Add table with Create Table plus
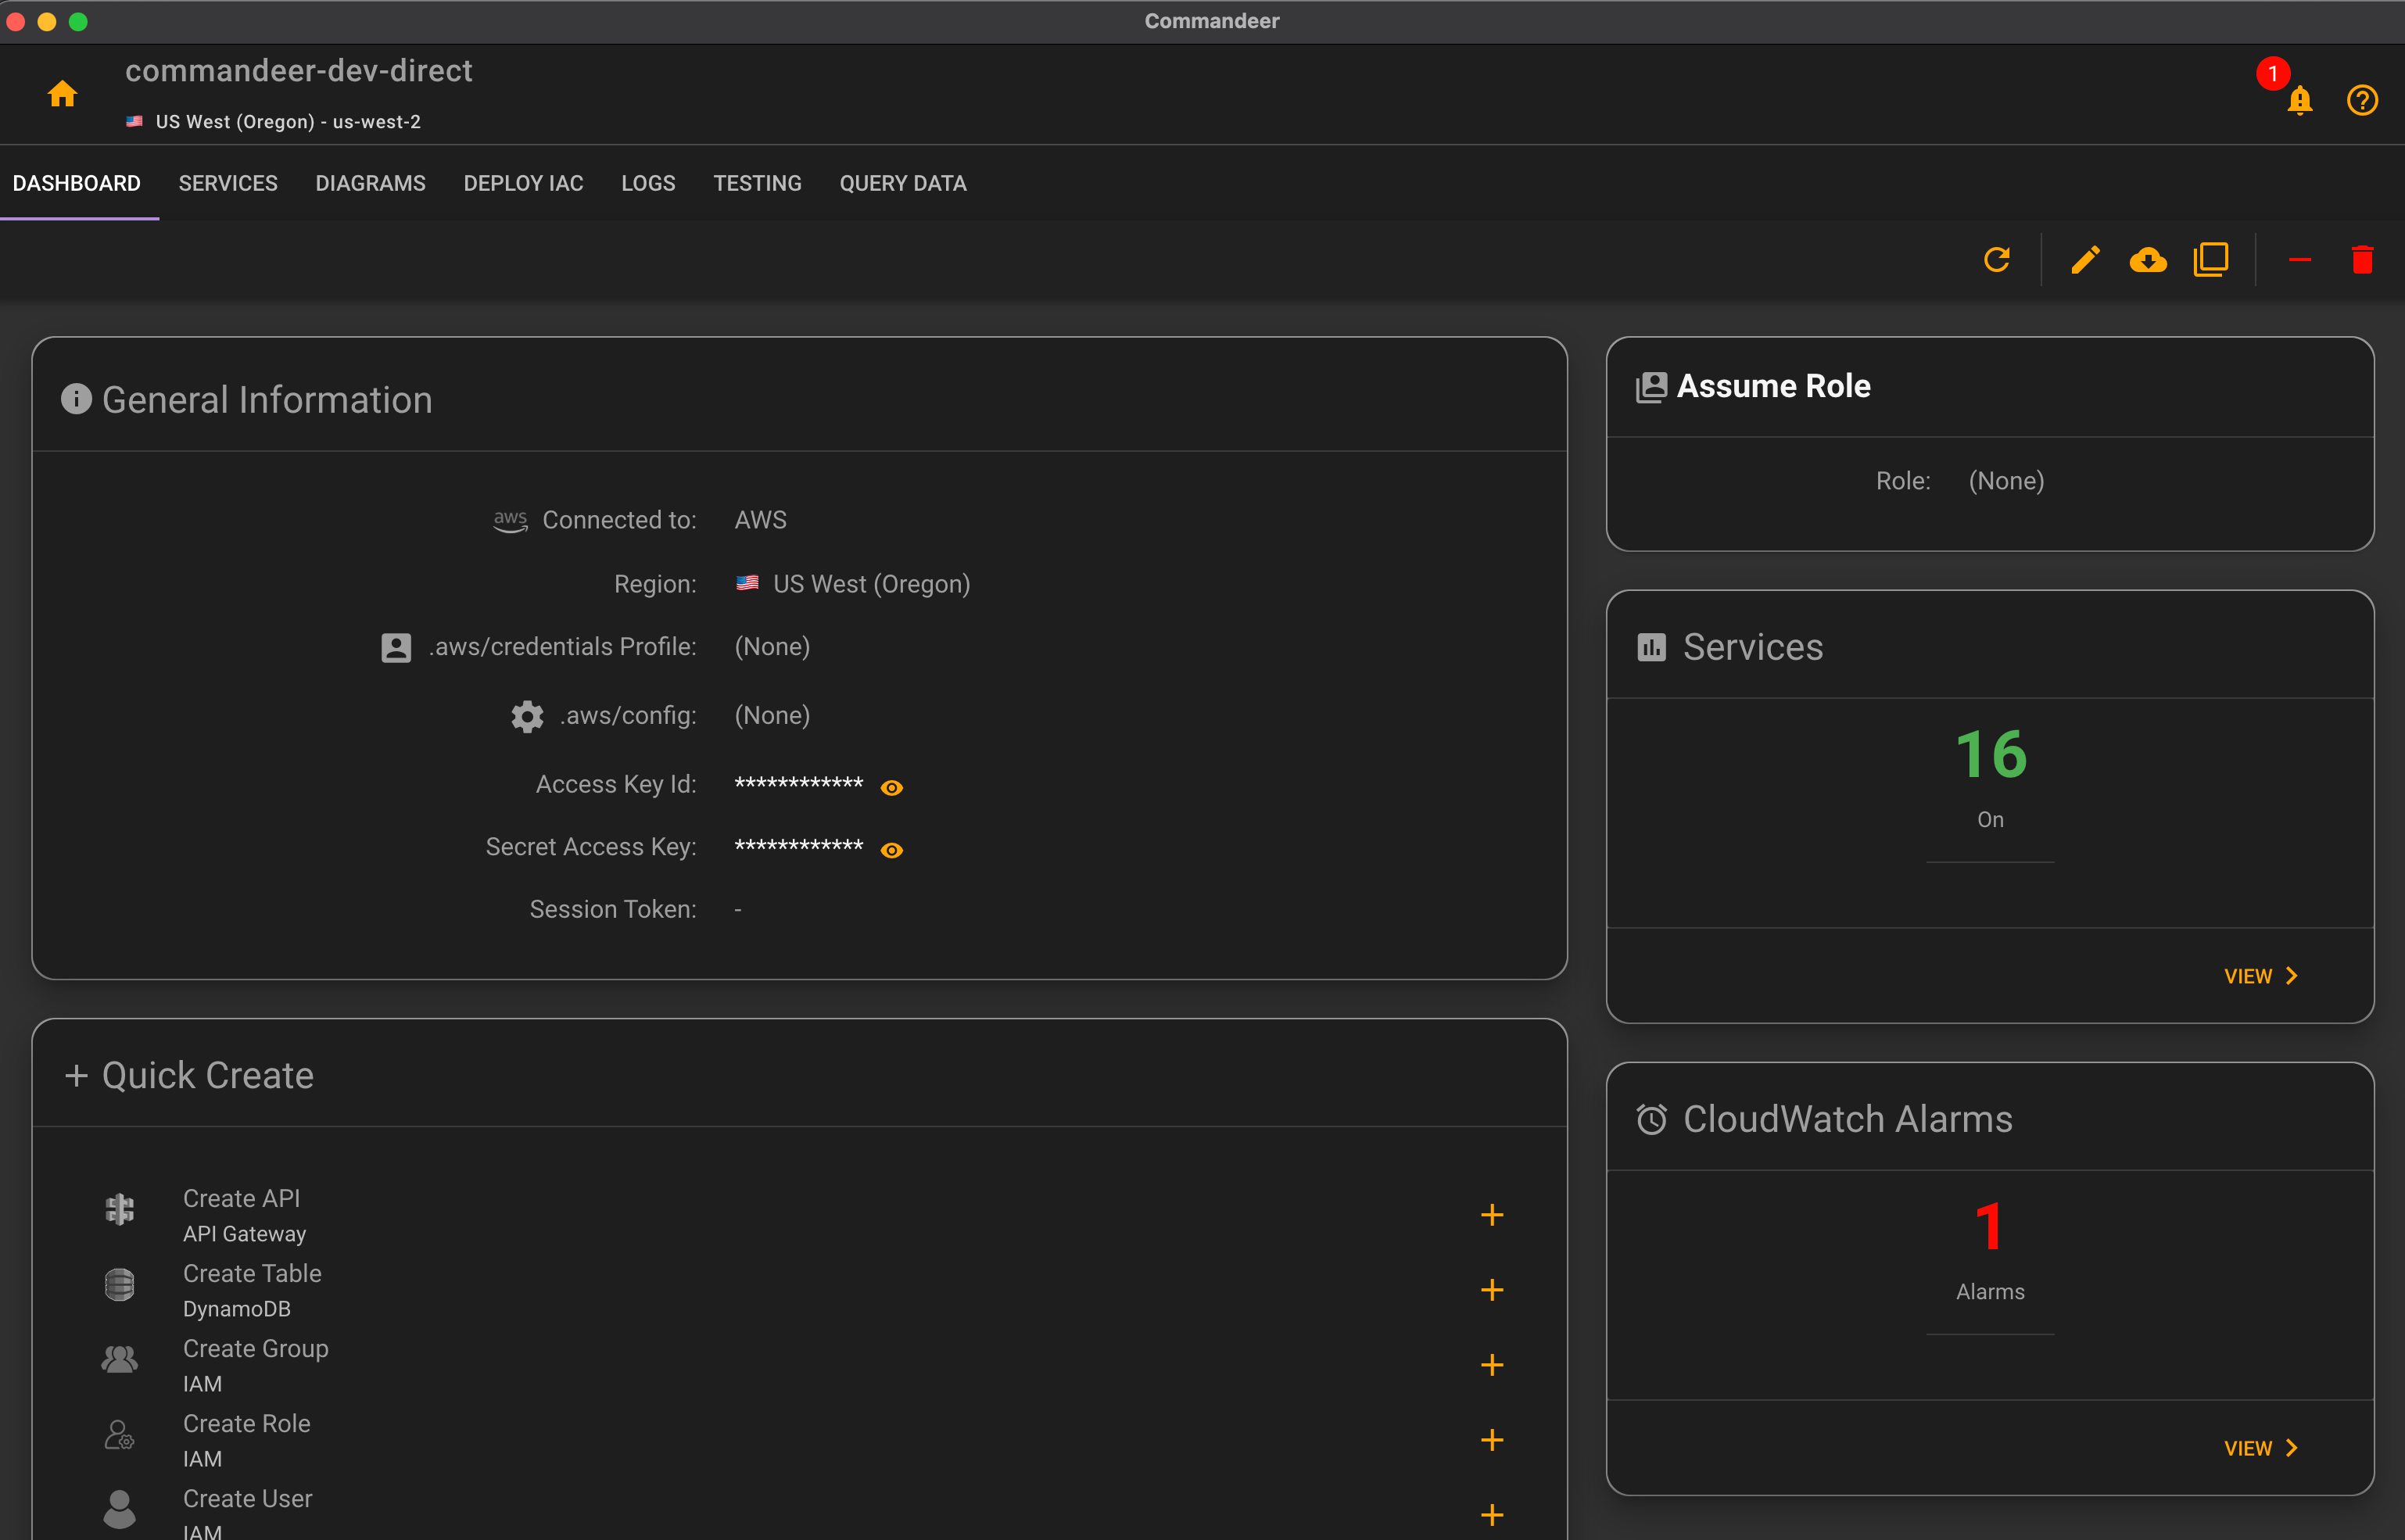Viewport: 2405px width, 1540px height. pyautogui.click(x=1492, y=1290)
